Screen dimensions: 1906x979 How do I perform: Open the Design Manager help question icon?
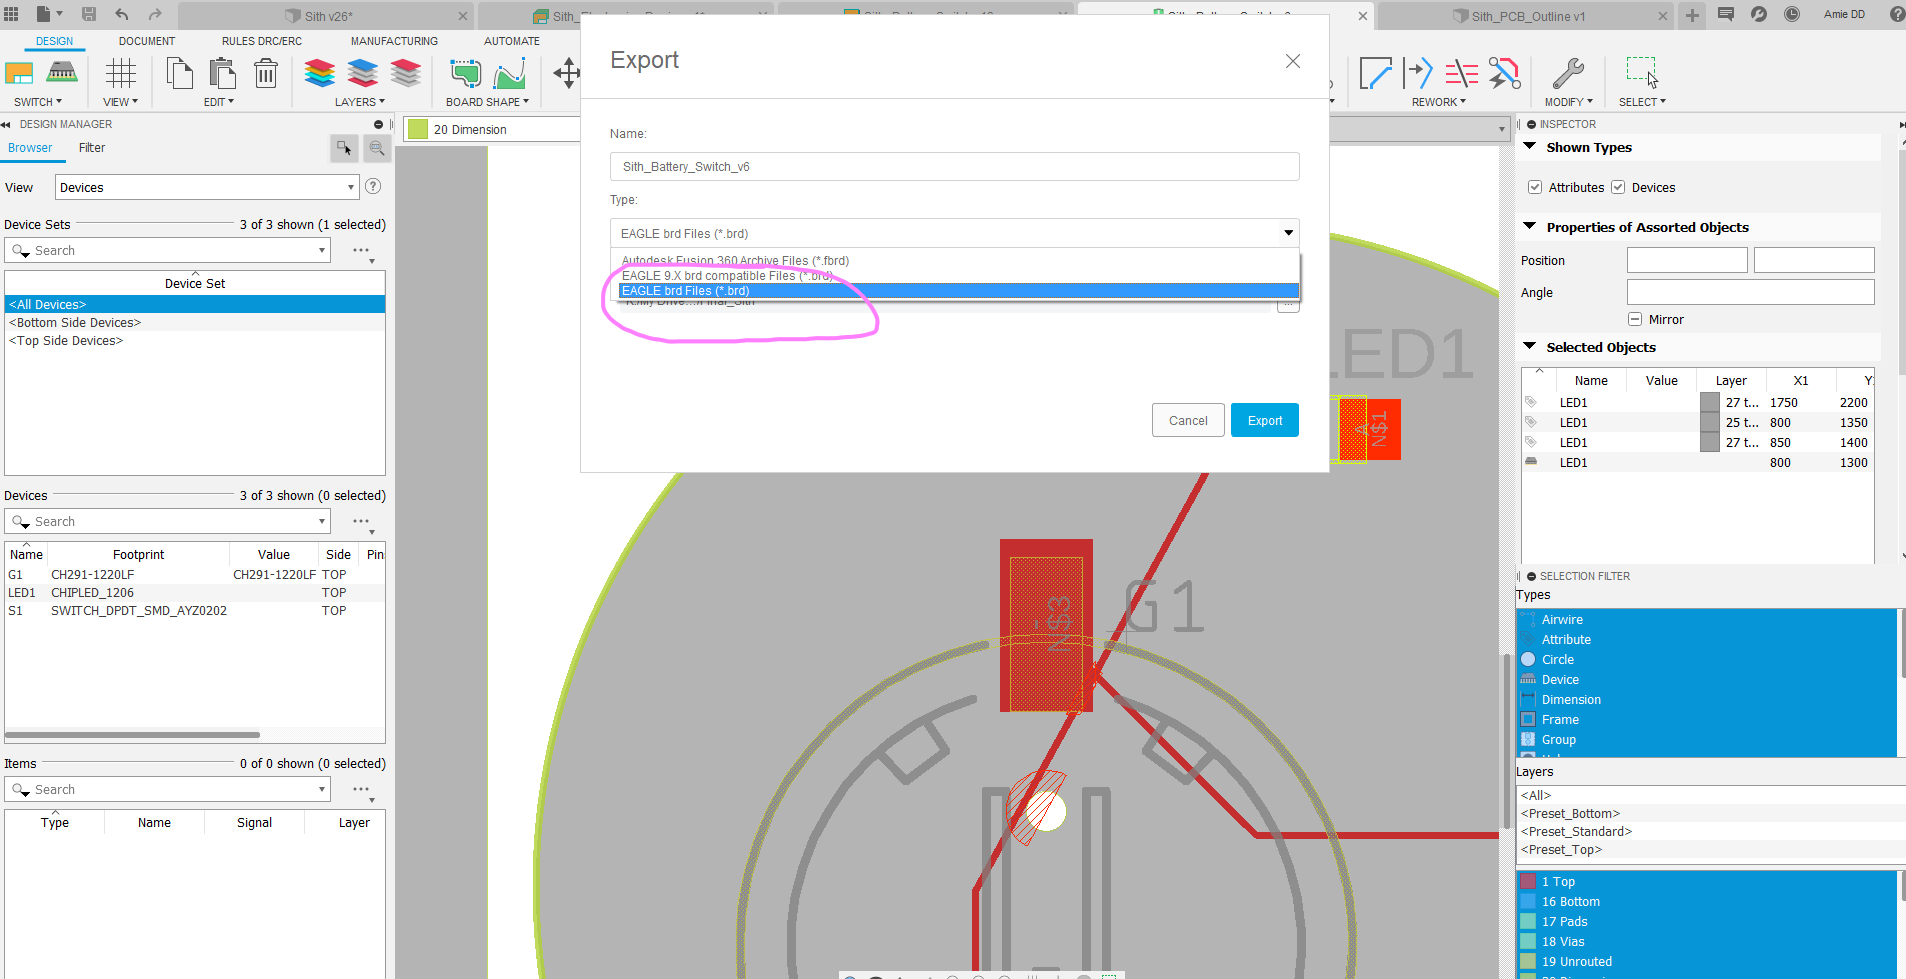373,186
